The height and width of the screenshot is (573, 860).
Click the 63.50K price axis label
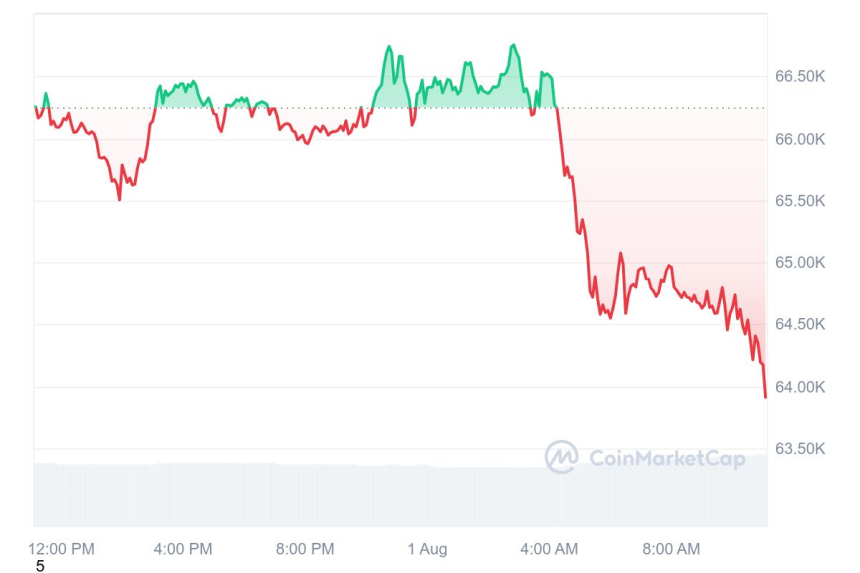point(800,449)
